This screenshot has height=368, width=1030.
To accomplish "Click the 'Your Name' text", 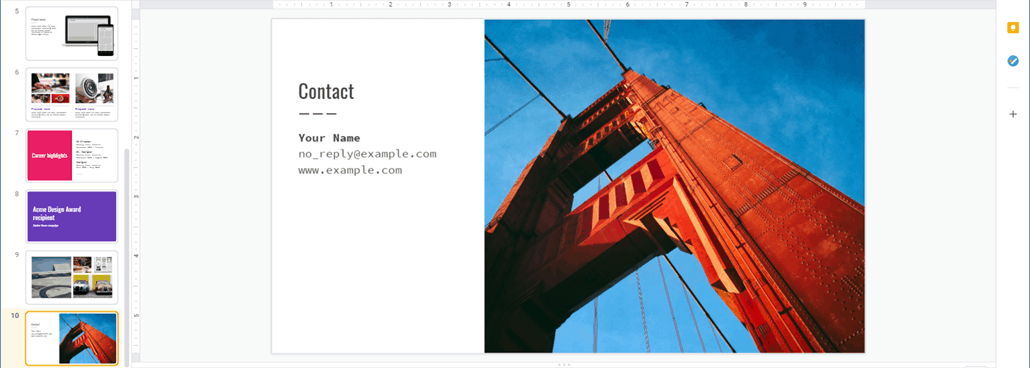I will (329, 138).
